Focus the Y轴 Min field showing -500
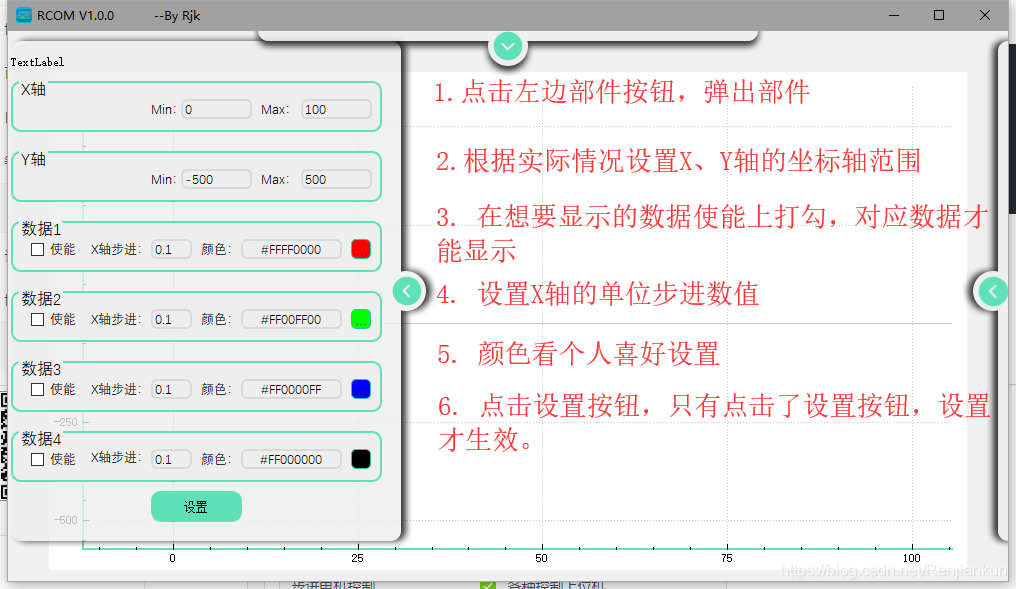The width and height of the screenshot is (1016, 589). [216, 179]
